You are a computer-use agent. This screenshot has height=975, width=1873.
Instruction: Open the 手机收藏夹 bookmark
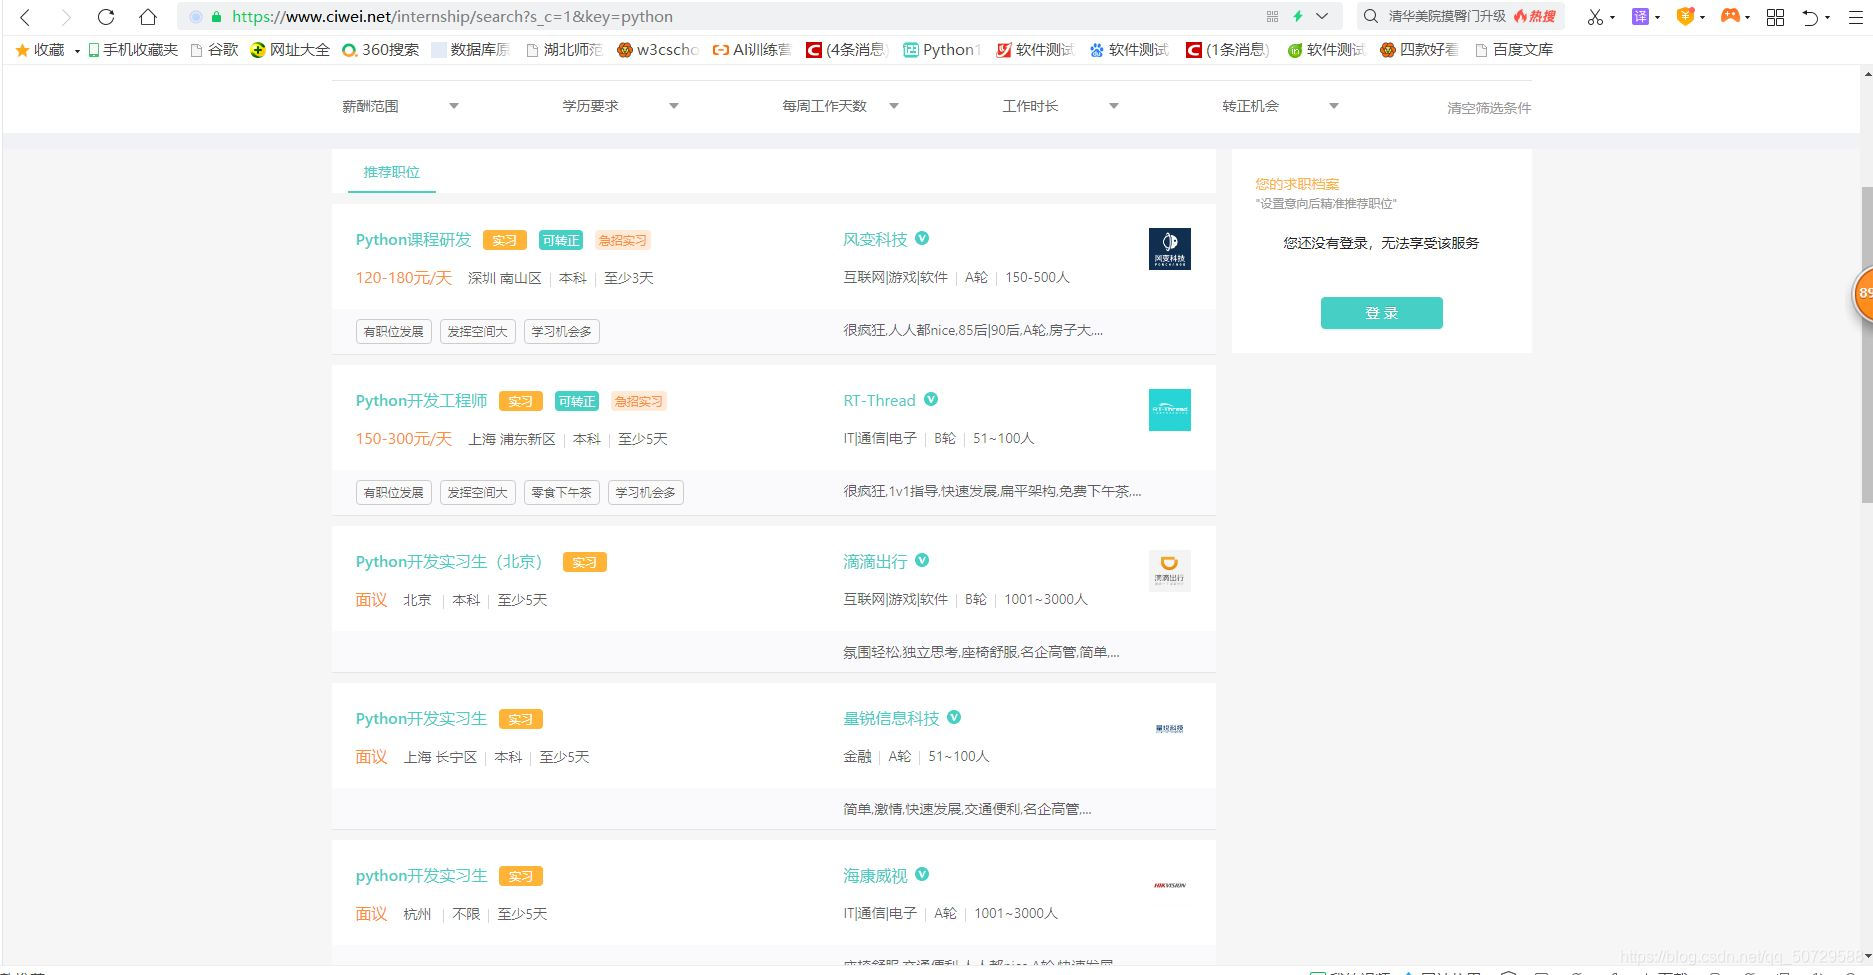coord(132,50)
